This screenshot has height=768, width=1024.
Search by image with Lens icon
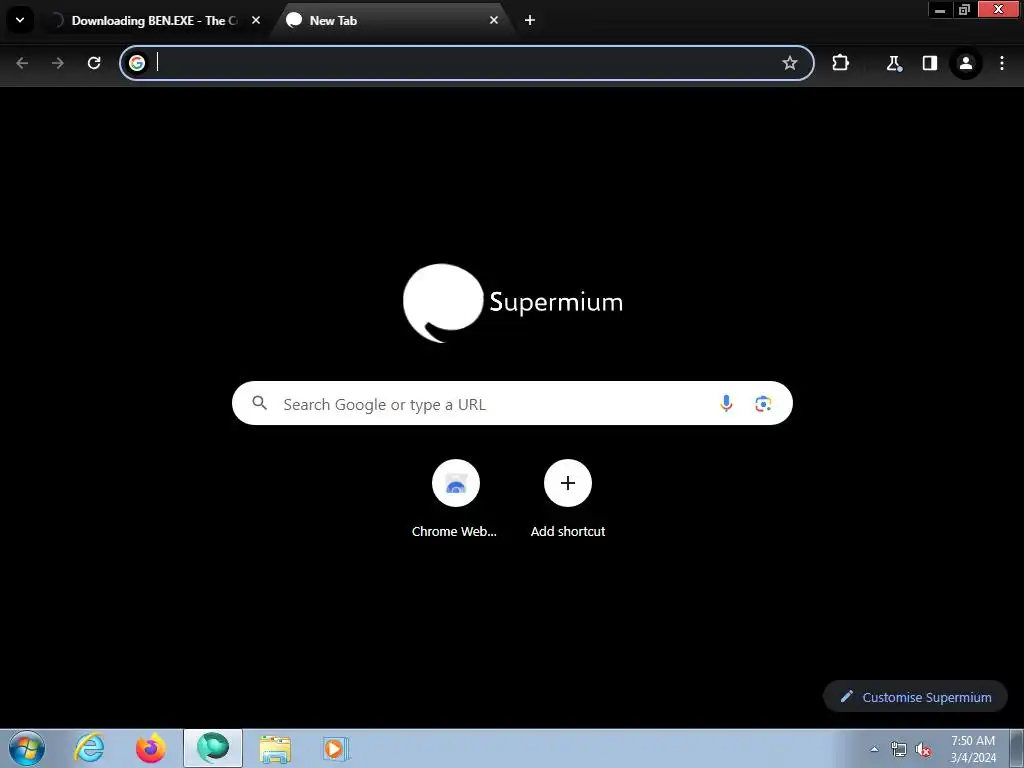pyautogui.click(x=763, y=404)
